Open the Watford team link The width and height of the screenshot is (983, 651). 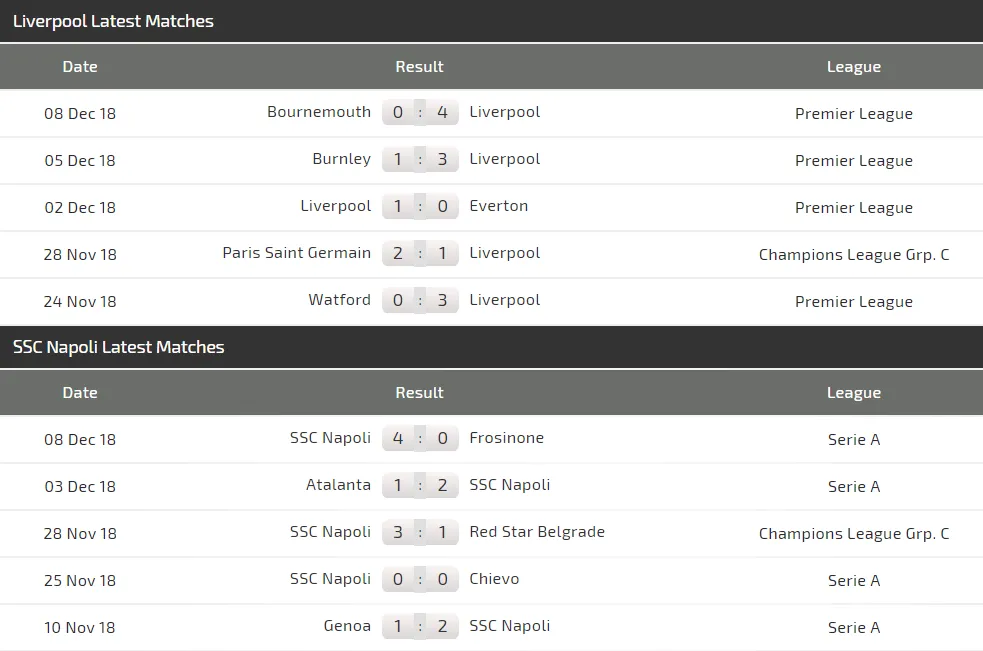click(x=340, y=300)
